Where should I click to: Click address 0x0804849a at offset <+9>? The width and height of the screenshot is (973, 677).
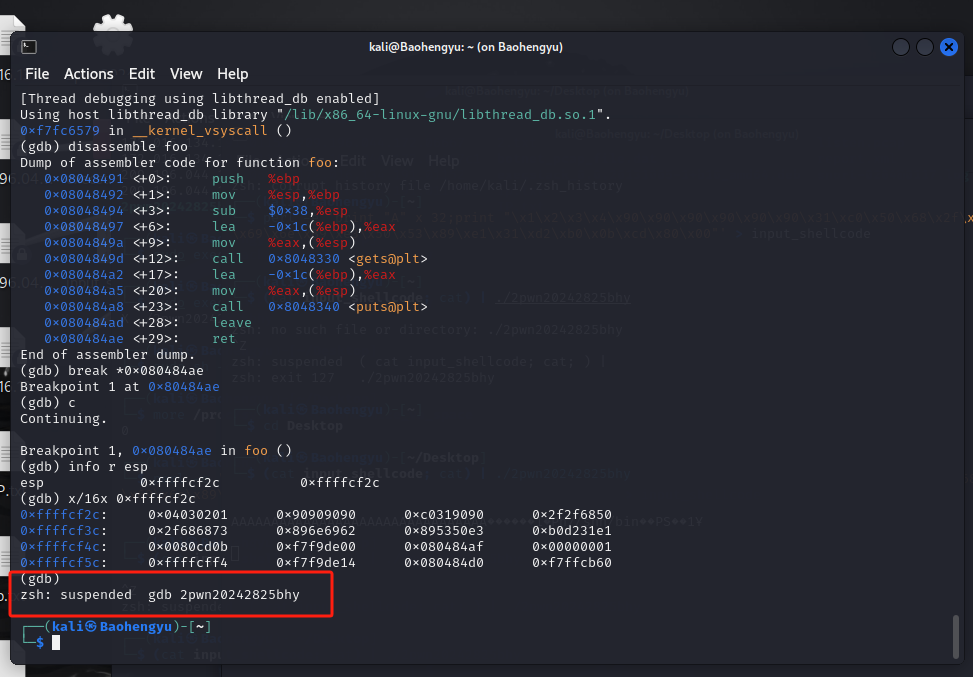(84, 243)
